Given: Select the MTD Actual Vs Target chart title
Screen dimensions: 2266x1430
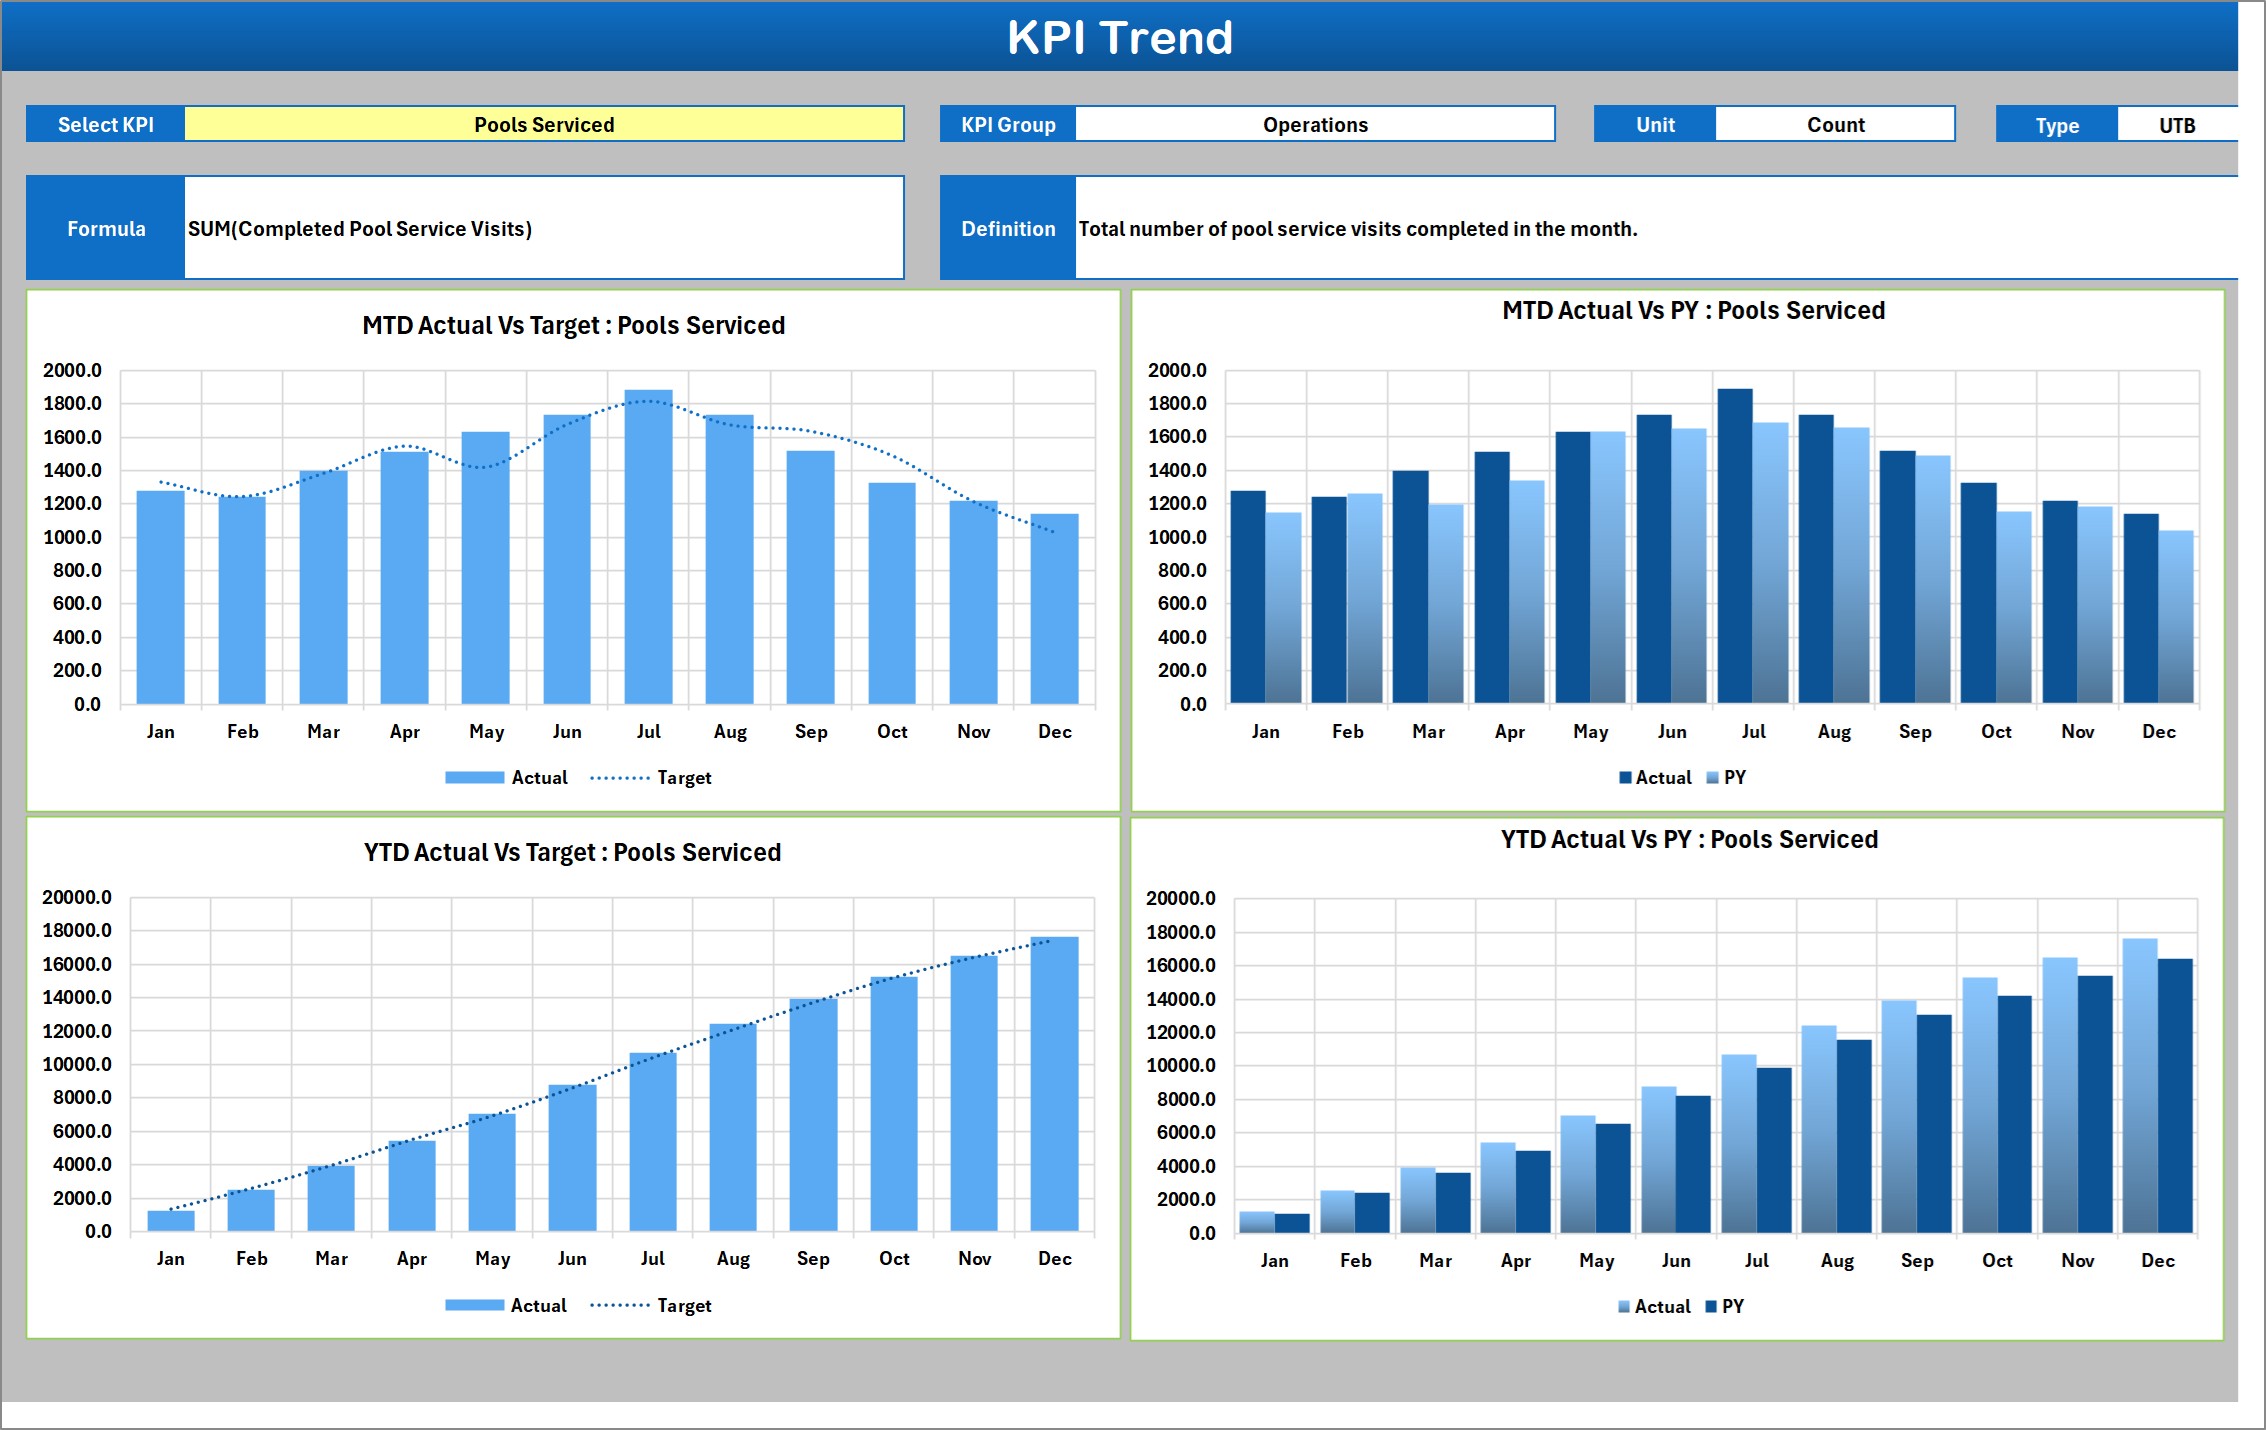Looking at the screenshot, I should click(x=574, y=326).
